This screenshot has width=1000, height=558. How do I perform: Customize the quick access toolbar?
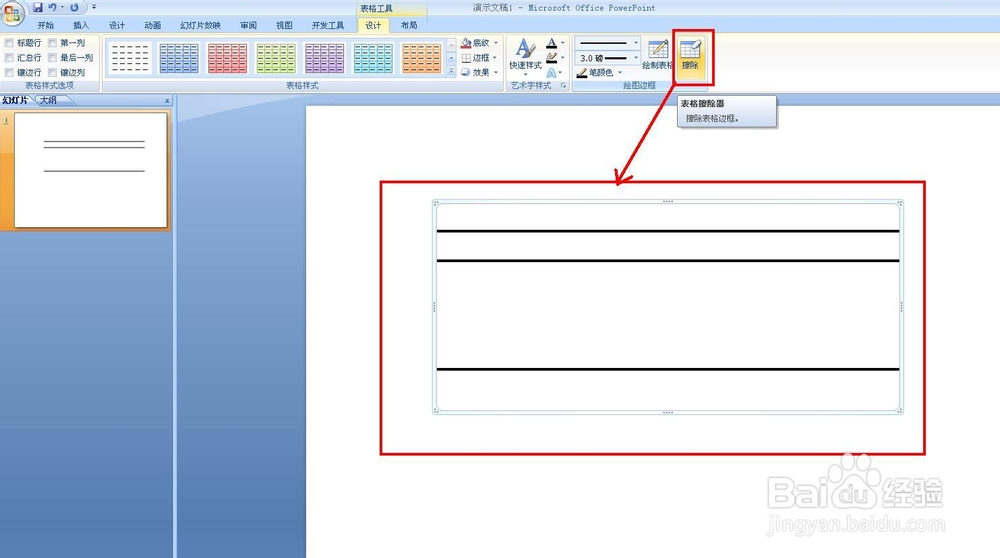[x=94, y=8]
